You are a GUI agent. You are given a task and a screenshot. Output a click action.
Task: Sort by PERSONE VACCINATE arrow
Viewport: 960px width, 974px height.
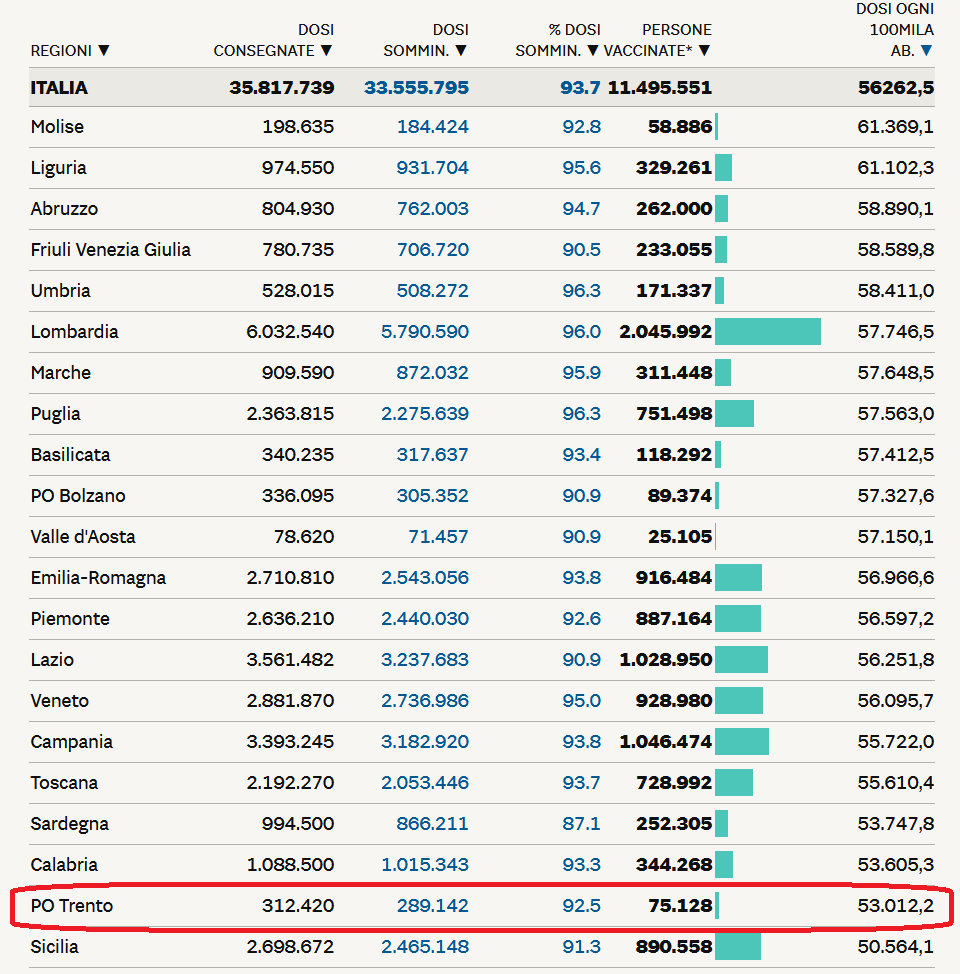point(704,50)
